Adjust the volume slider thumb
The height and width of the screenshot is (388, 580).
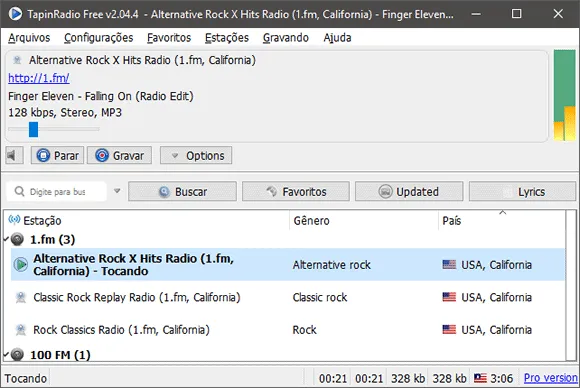33,129
